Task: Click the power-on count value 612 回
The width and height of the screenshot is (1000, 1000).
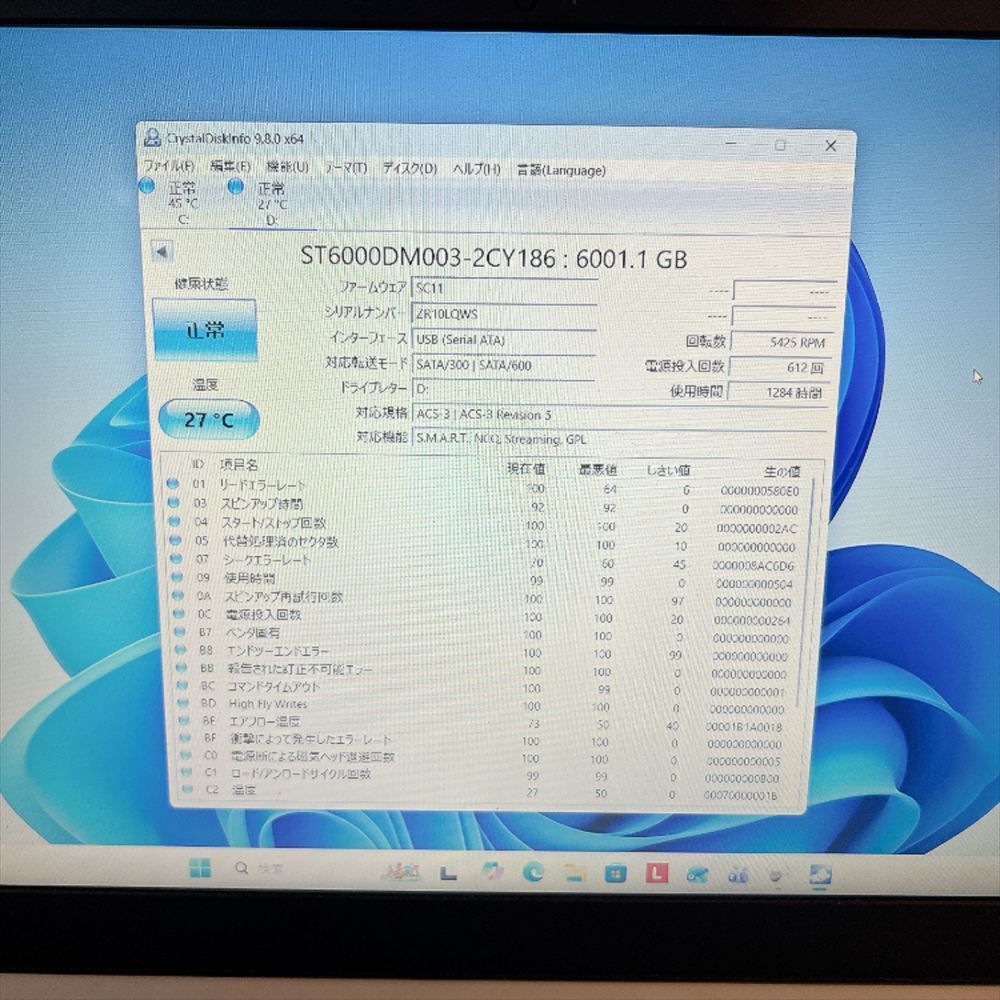Action: pos(779,367)
